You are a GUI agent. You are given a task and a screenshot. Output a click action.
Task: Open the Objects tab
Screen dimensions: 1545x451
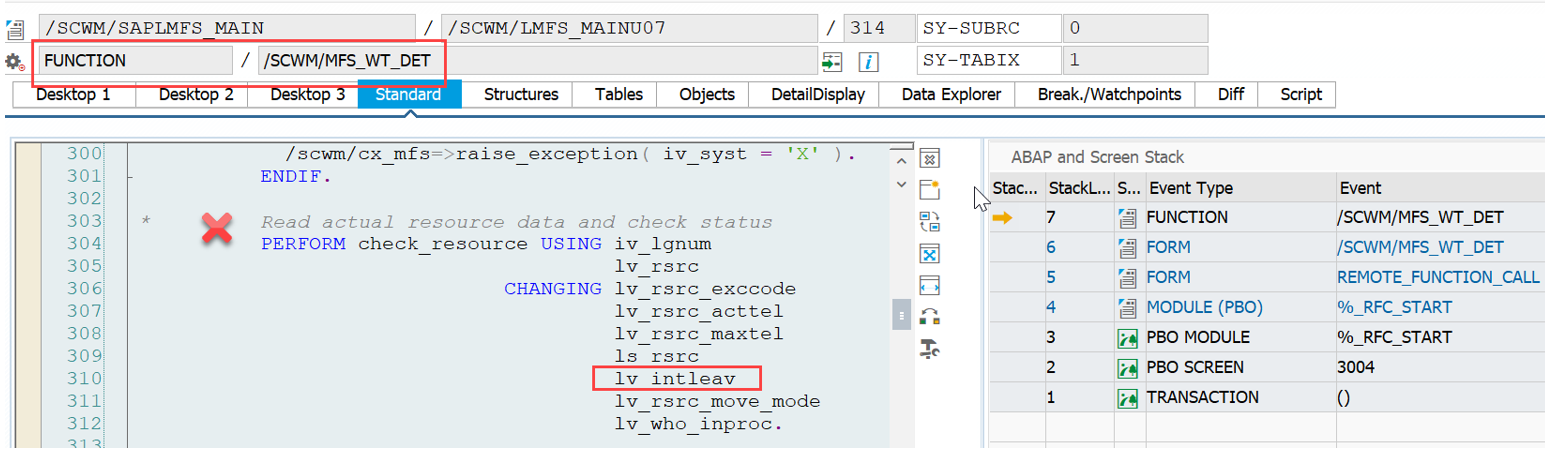coord(707,94)
